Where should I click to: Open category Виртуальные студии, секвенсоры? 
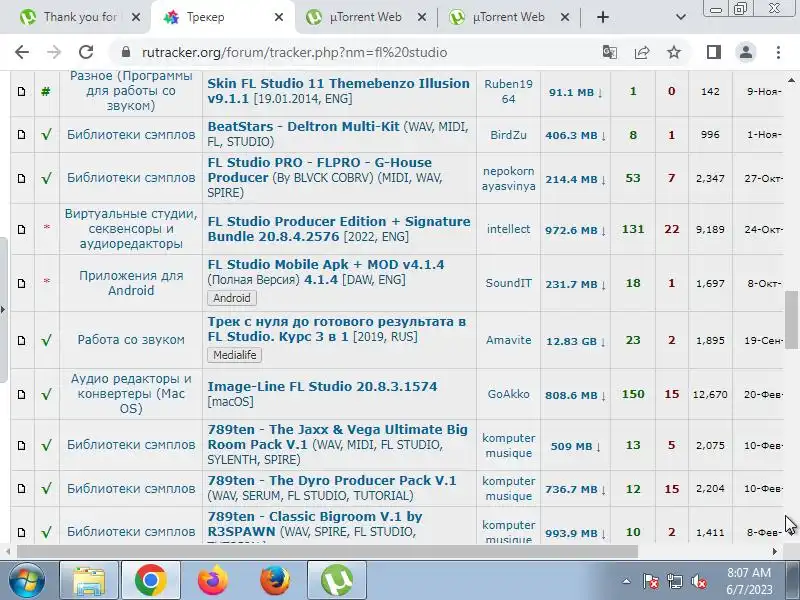[x=131, y=229]
